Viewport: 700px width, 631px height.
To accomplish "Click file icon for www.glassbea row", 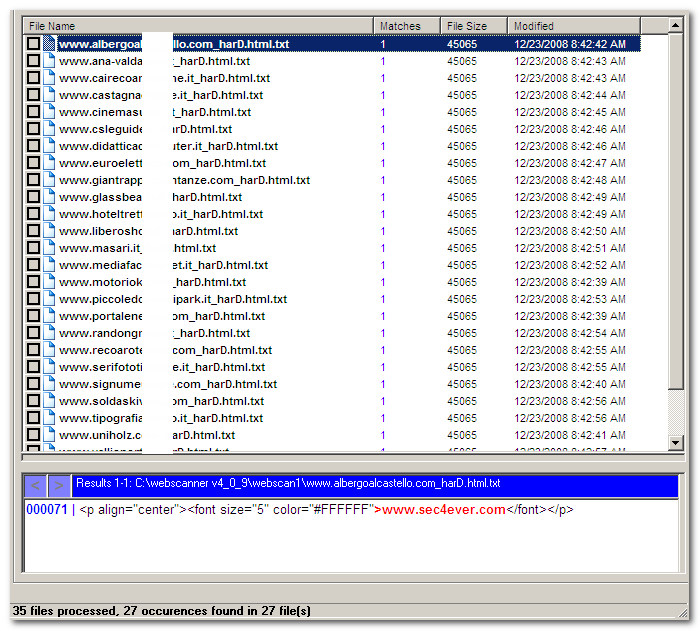I will tap(49, 197).
